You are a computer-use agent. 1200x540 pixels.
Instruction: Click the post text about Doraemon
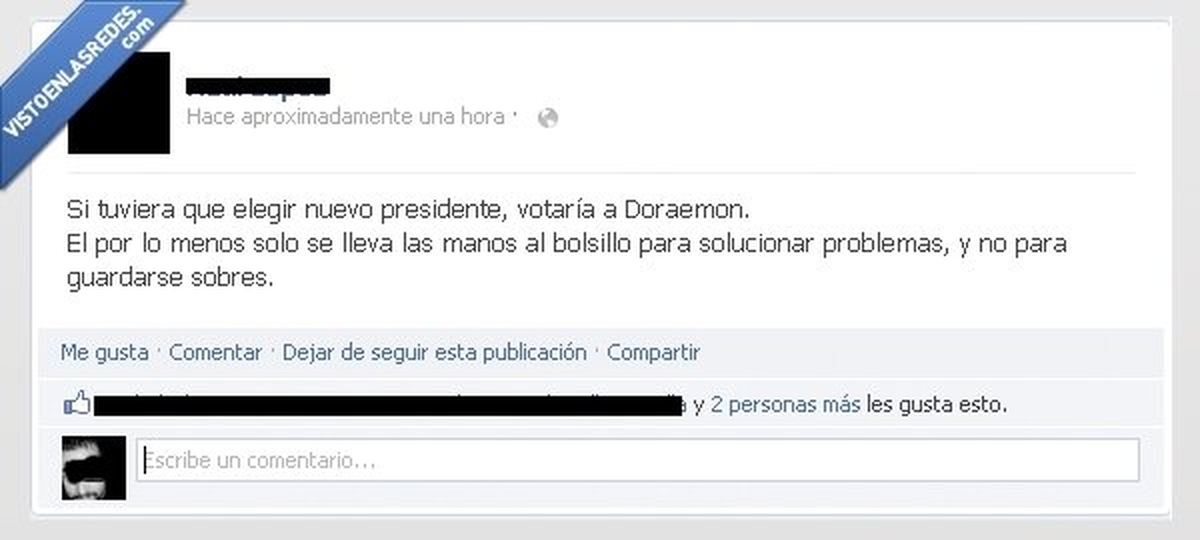[x=567, y=245]
